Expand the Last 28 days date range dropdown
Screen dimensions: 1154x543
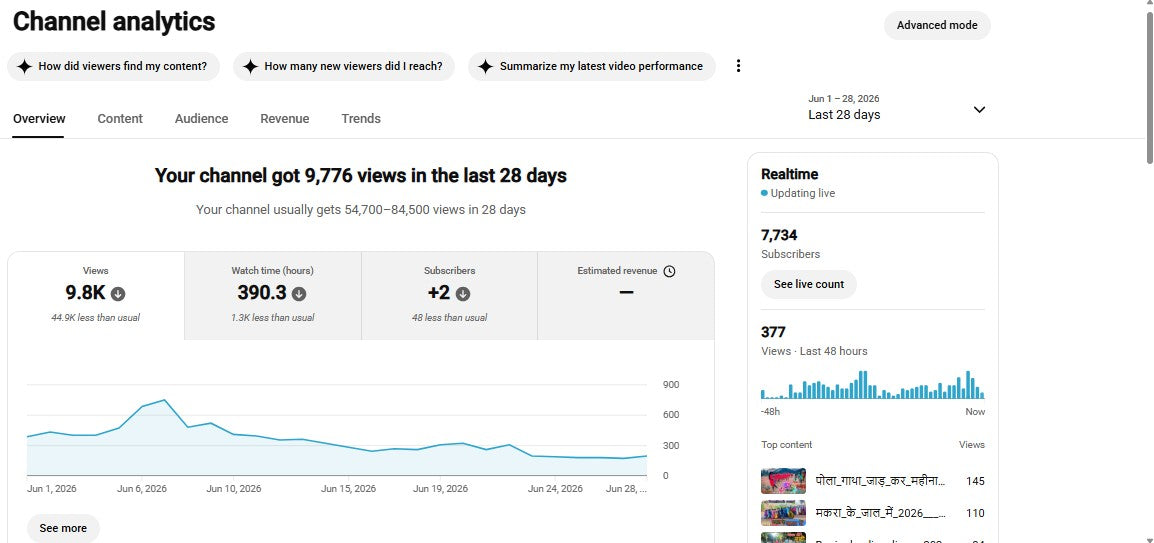click(x=979, y=110)
